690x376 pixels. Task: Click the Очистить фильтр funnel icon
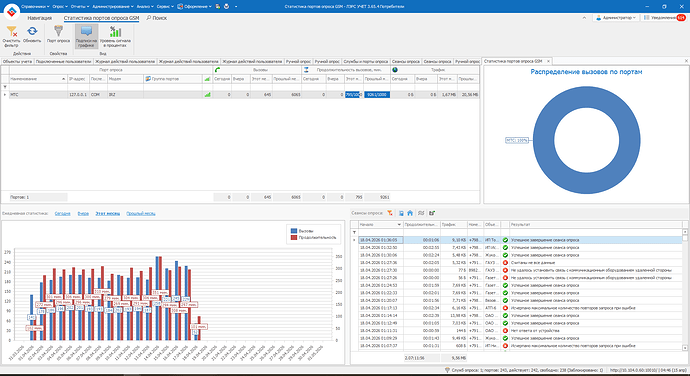tap(11, 32)
